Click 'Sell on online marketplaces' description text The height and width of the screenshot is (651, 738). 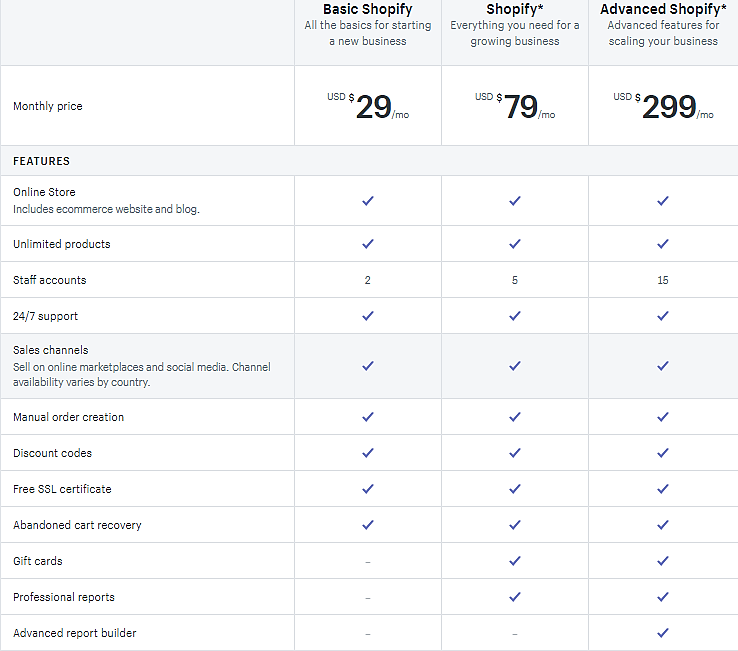point(142,374)
